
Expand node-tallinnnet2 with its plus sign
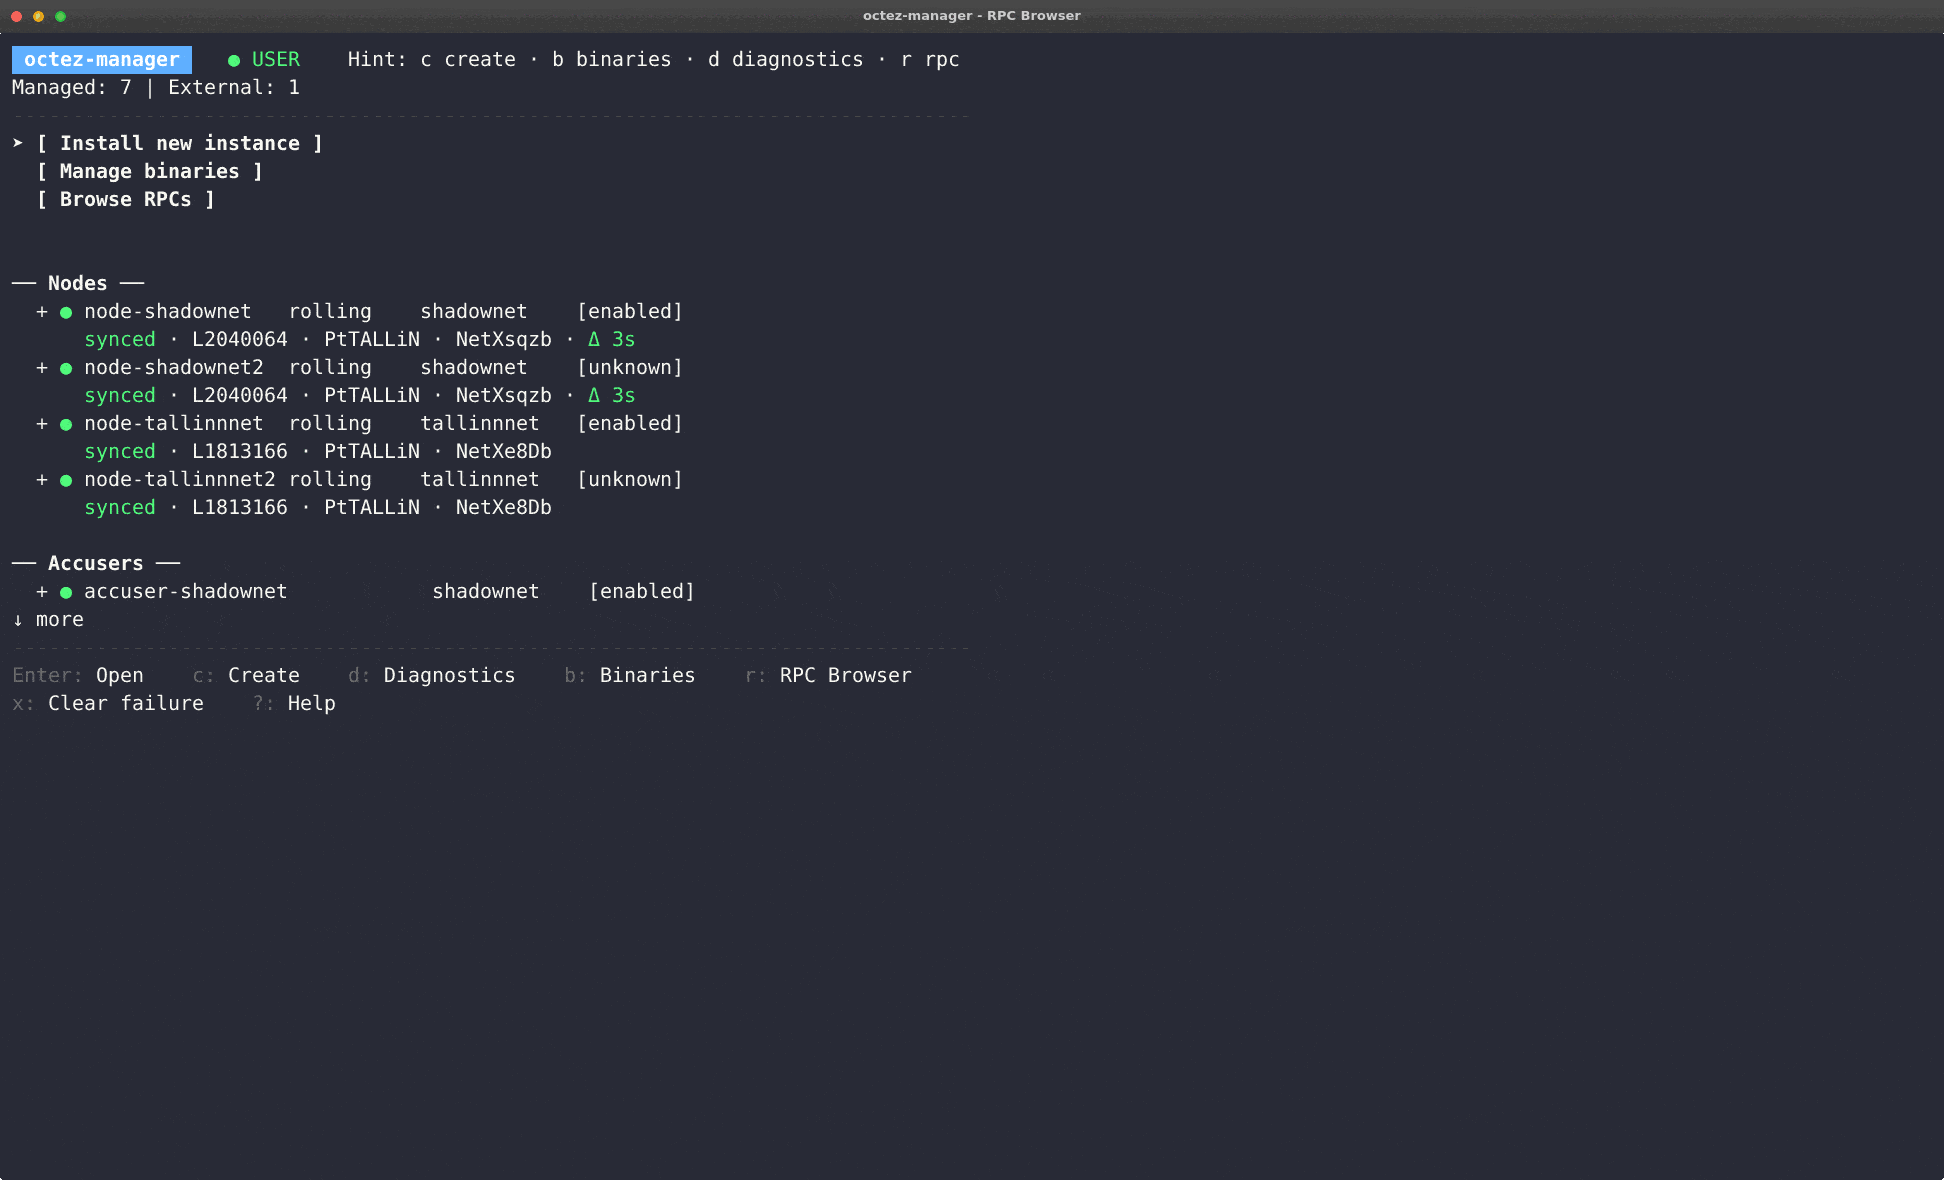pos(42,480)
